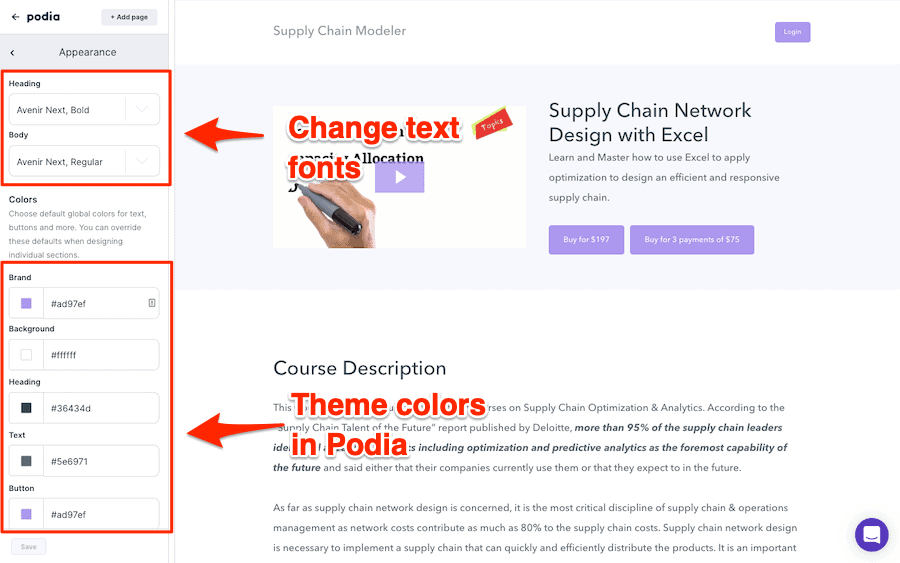Click the podia logo
This screenshot has width=900, height=563.
[43, 17]
